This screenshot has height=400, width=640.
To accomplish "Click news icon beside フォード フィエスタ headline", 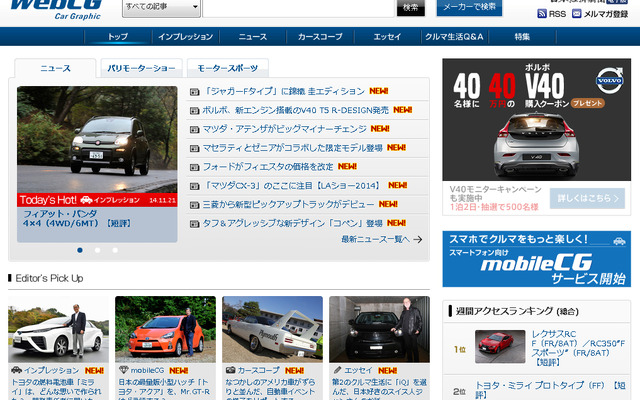I will point(195,167).
